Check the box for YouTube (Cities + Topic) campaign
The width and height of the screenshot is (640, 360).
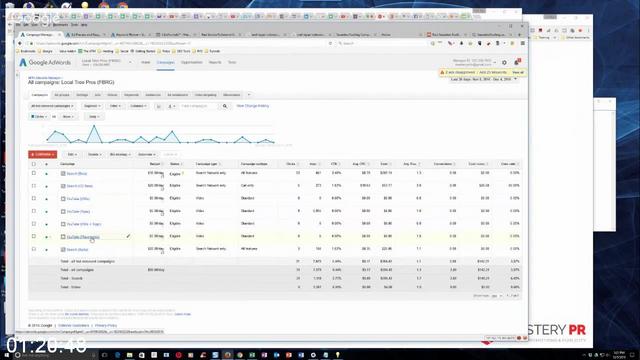coord(34,224)
